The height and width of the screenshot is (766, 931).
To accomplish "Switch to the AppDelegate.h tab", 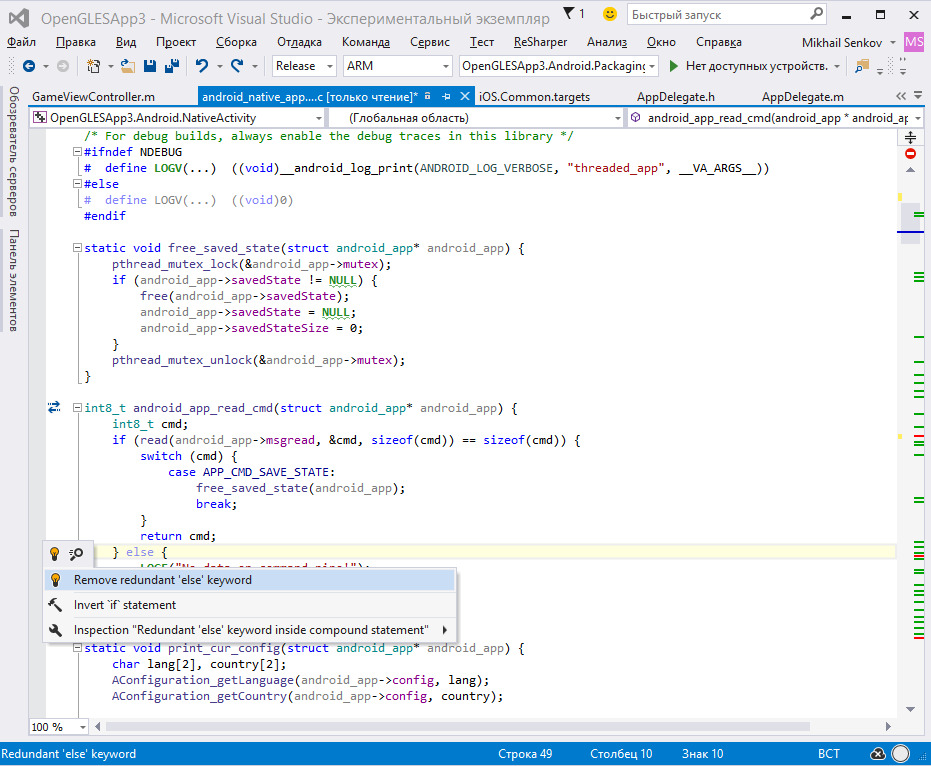I will 675,97.
